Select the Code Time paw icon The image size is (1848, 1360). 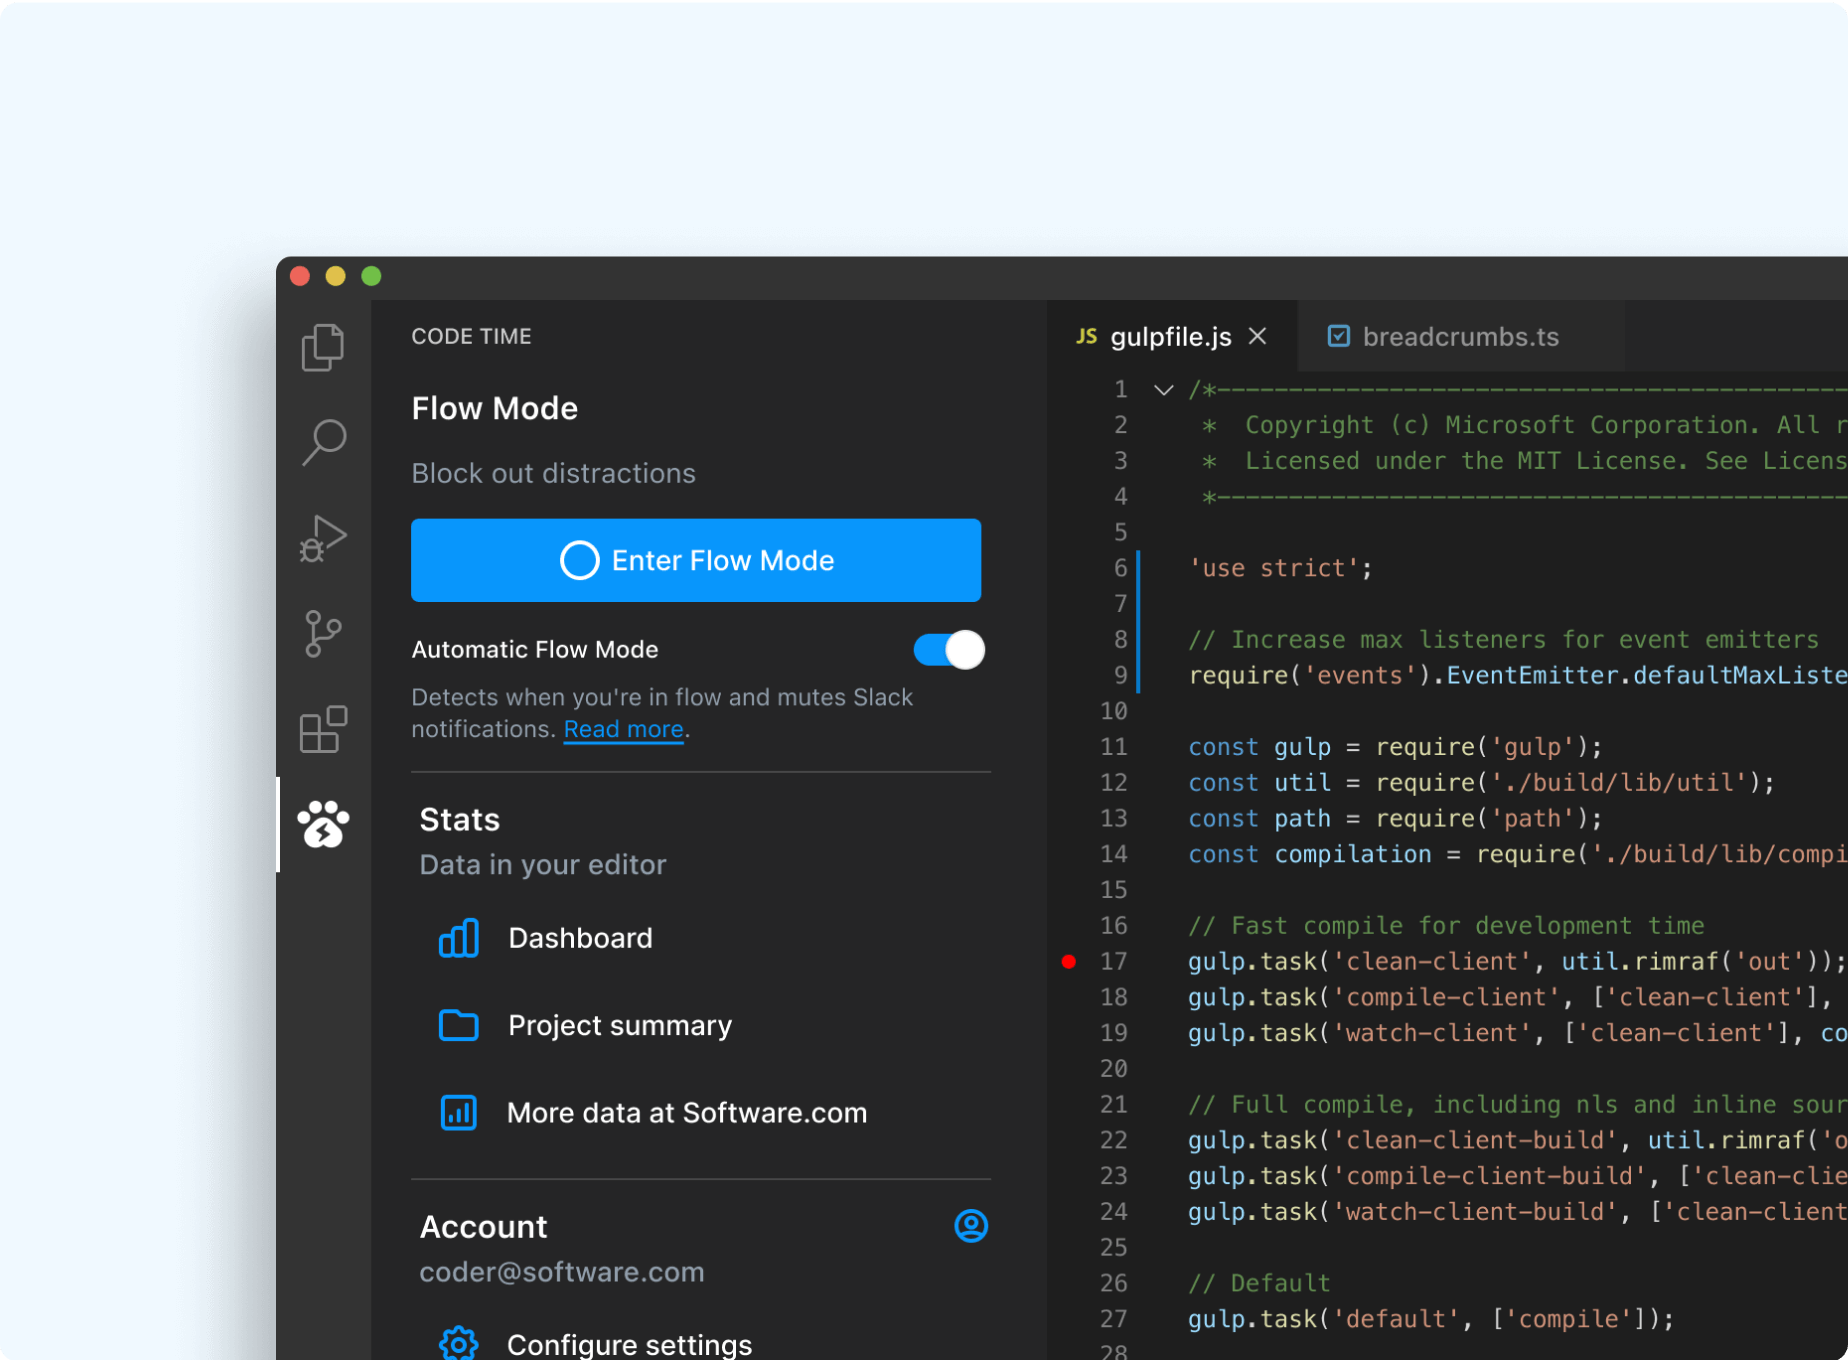322,826
